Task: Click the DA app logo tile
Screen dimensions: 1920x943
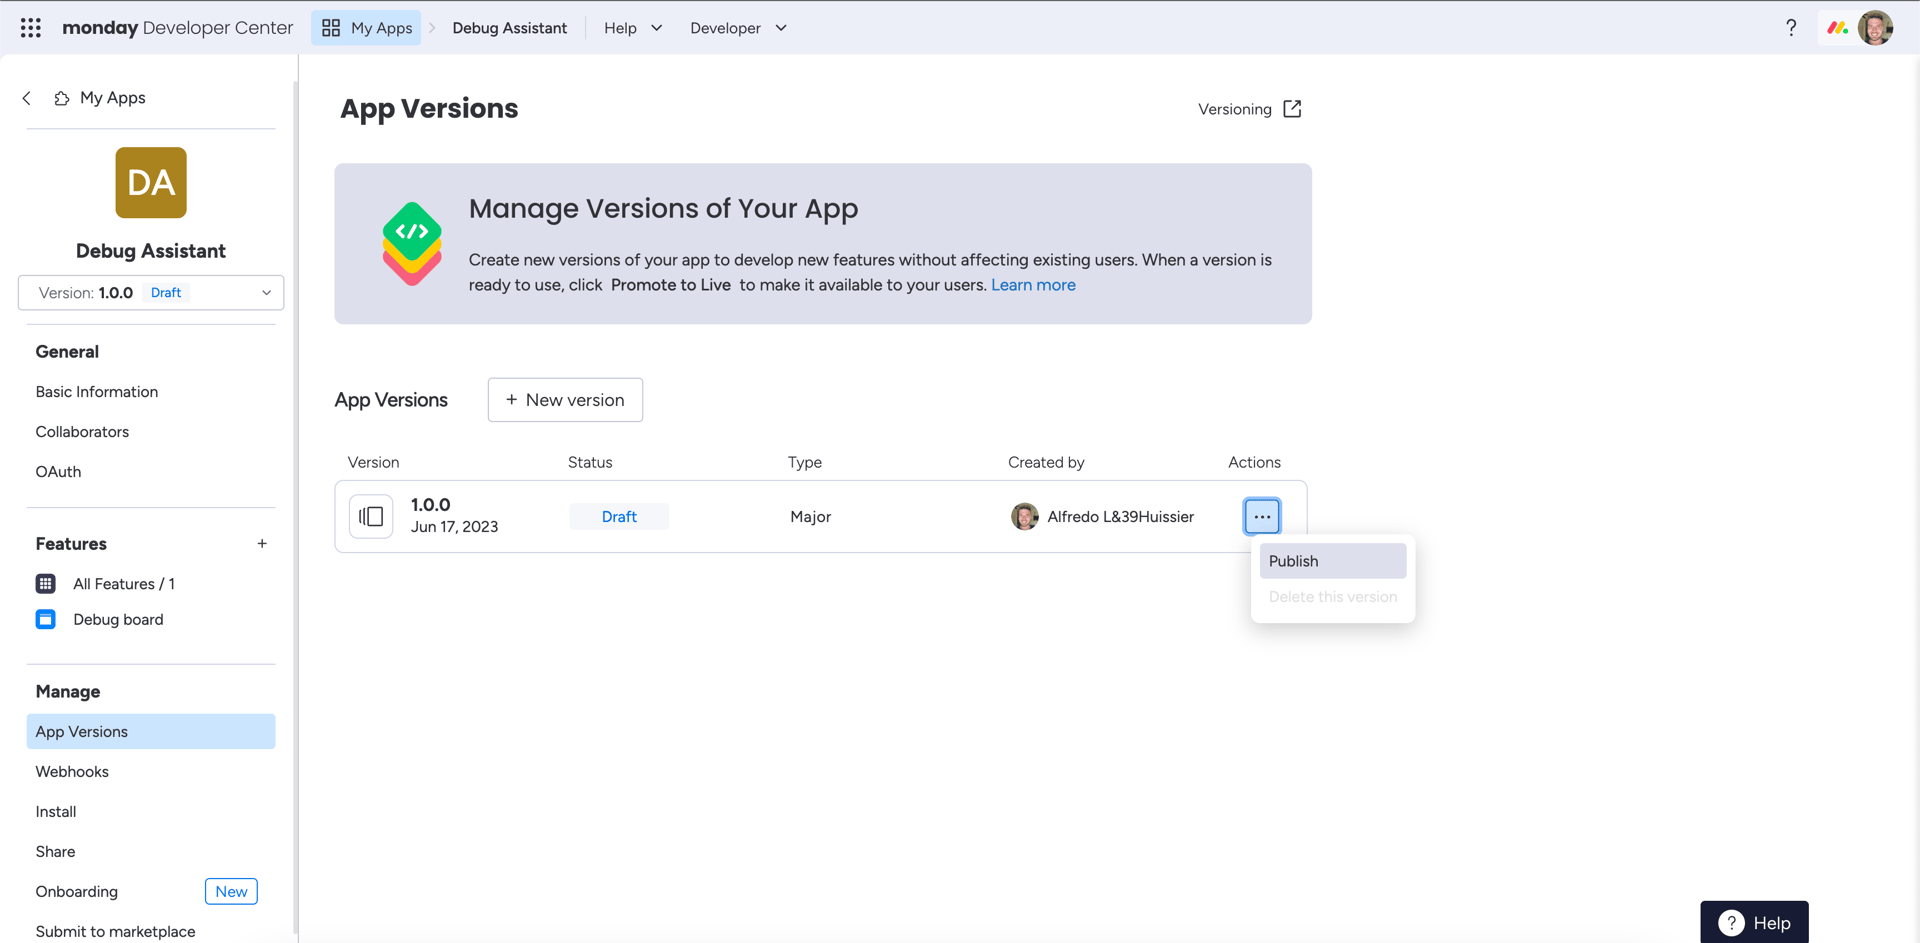Action: (151, 183)
